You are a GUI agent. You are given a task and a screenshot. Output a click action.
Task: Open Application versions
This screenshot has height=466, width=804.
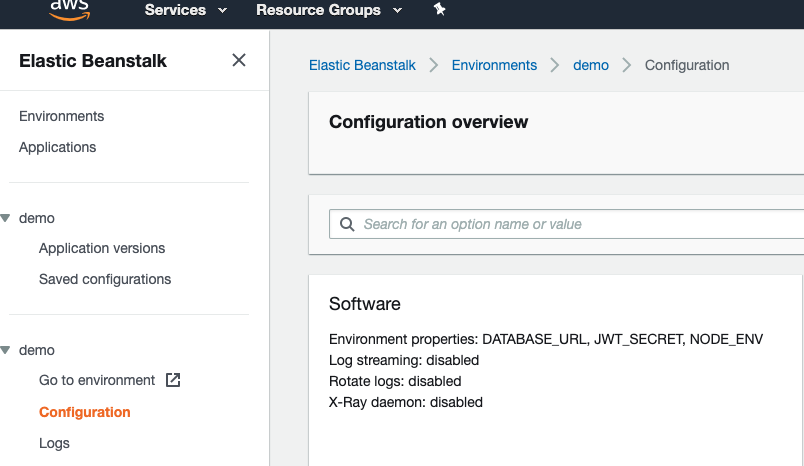[102, 248]
